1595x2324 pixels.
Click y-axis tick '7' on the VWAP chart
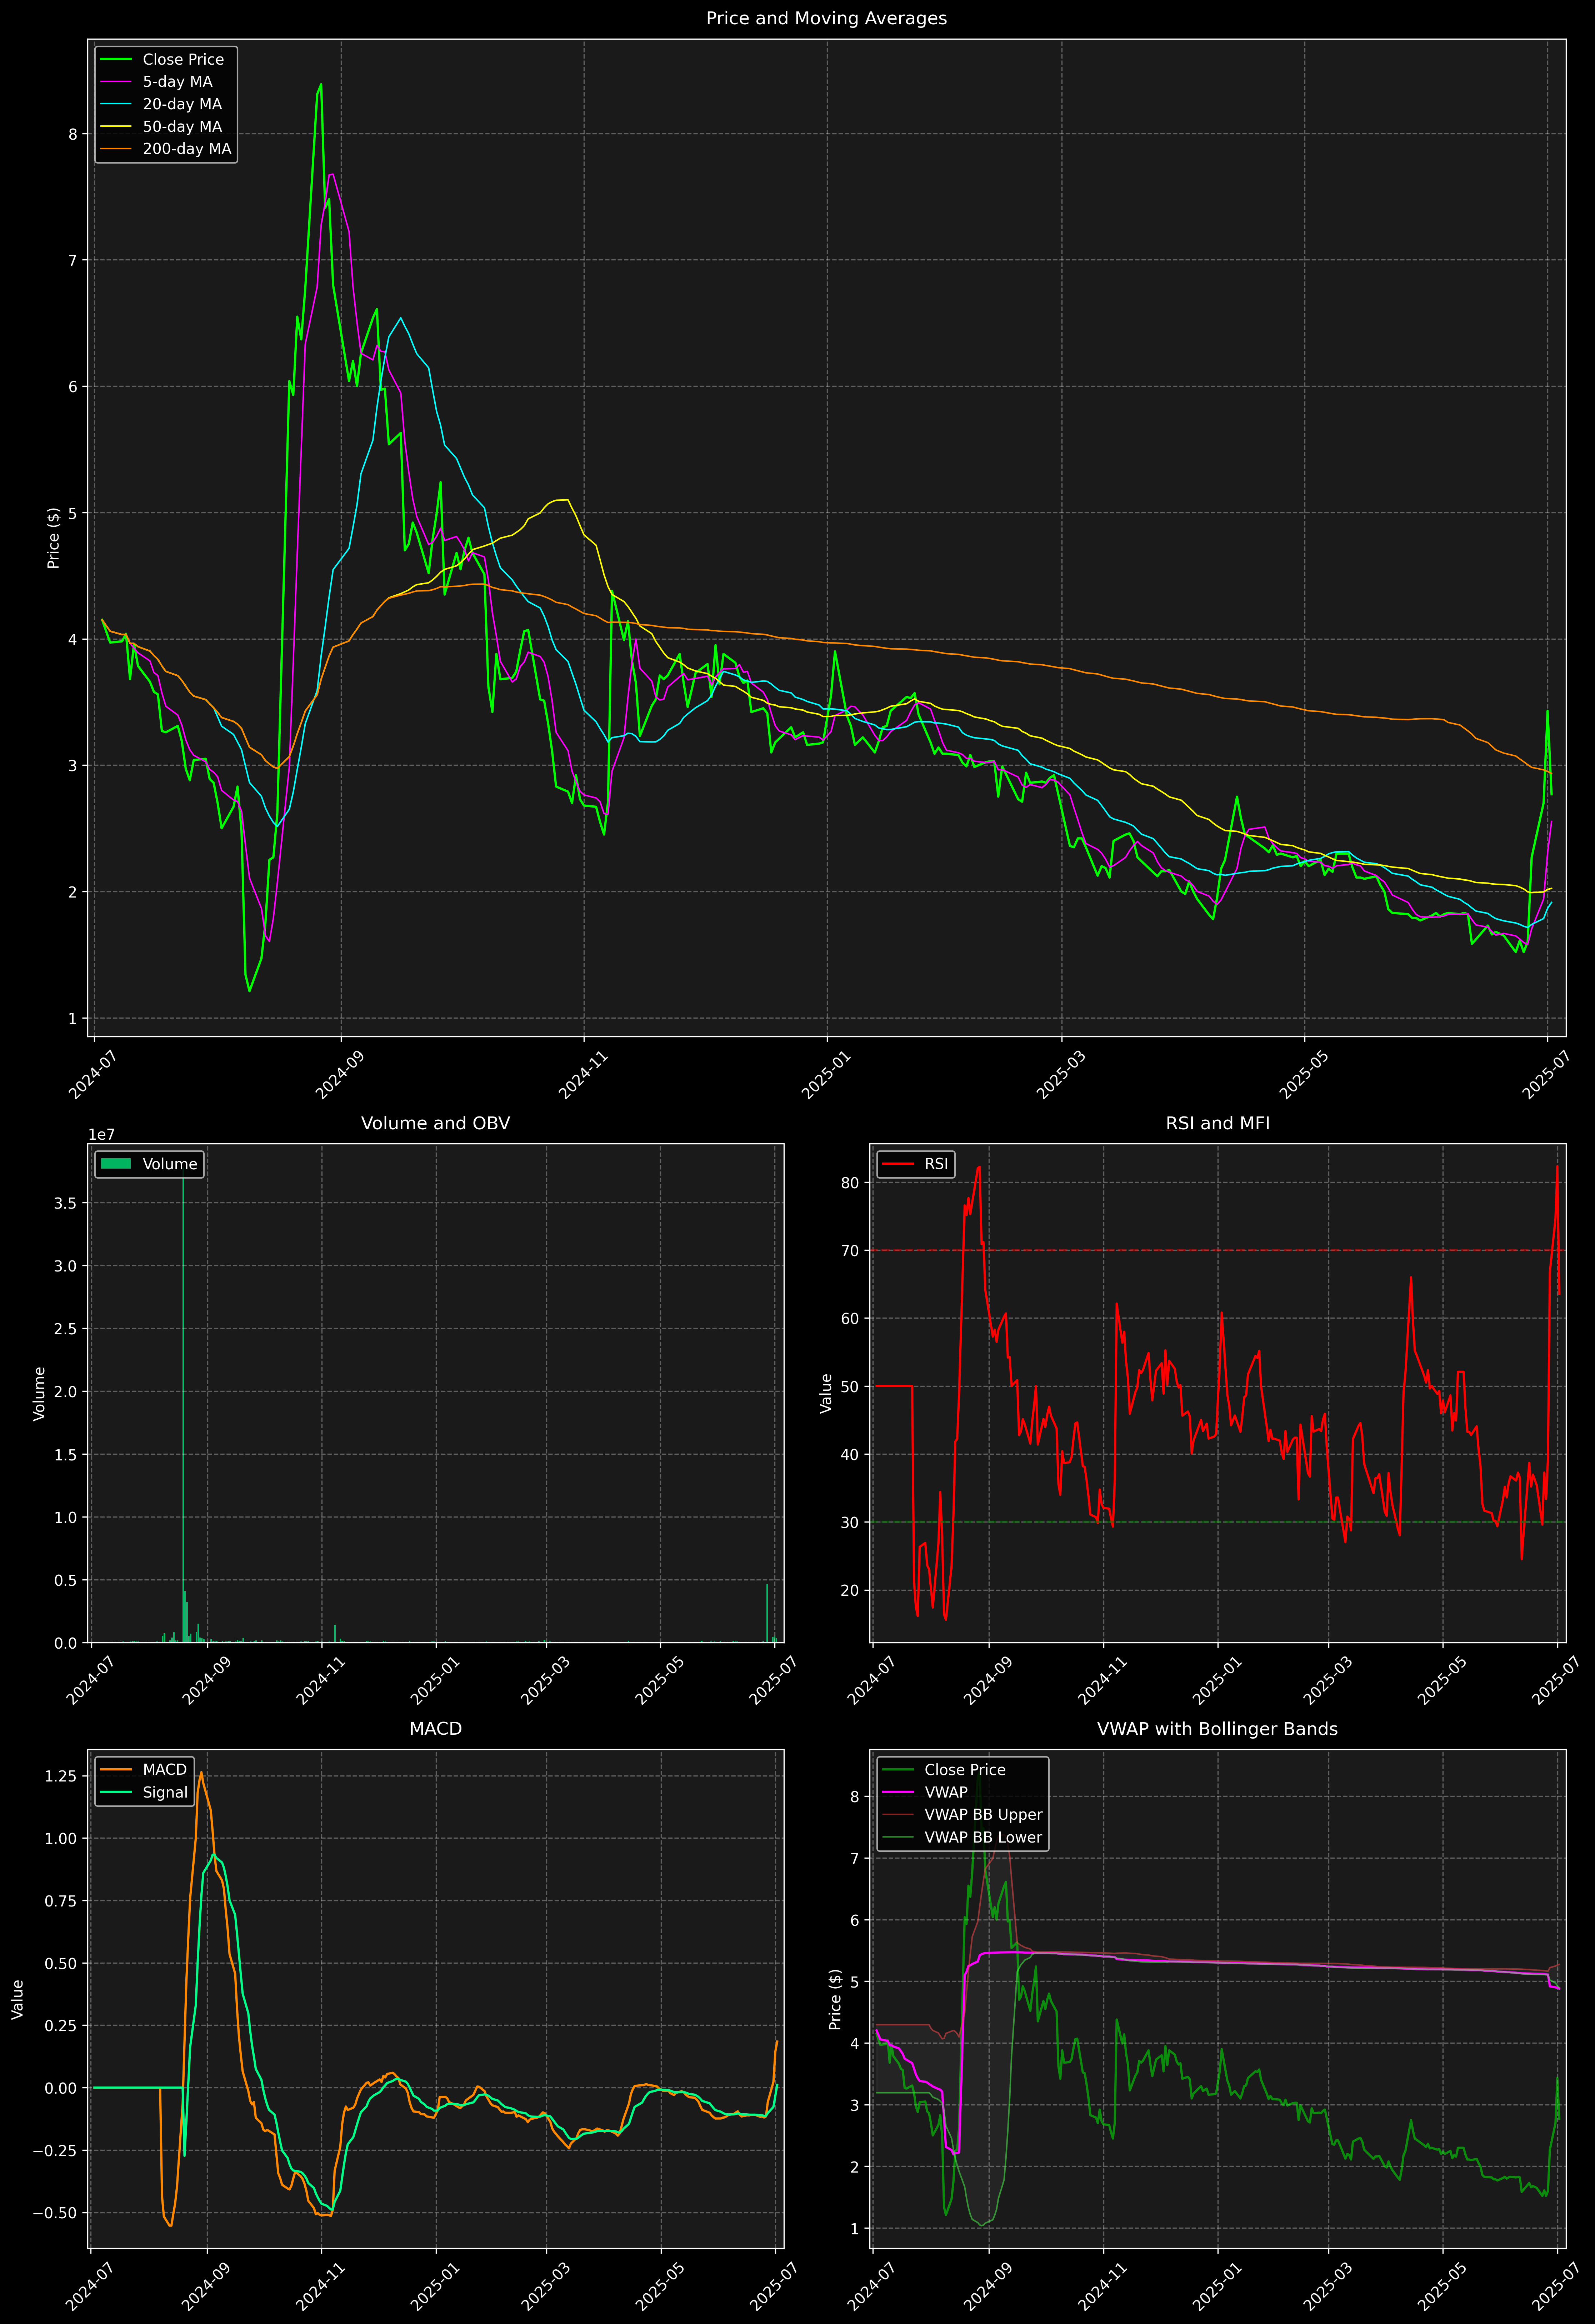tap(855, 1858)
